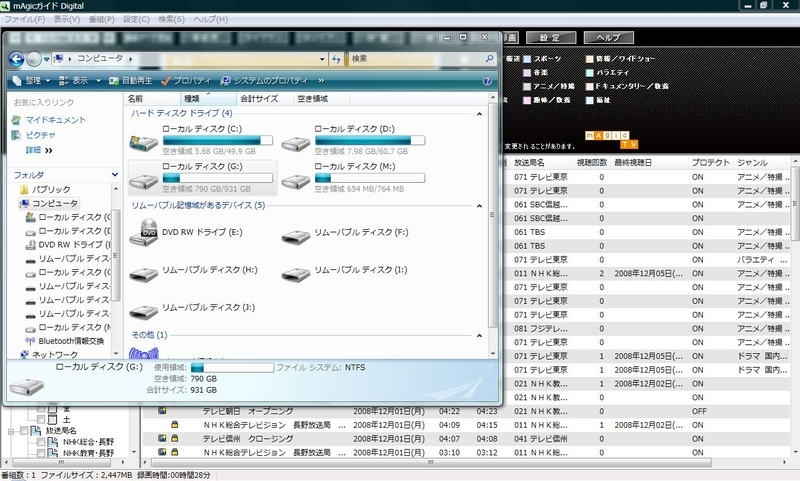Sort recordings by ジャンル column

761,163
